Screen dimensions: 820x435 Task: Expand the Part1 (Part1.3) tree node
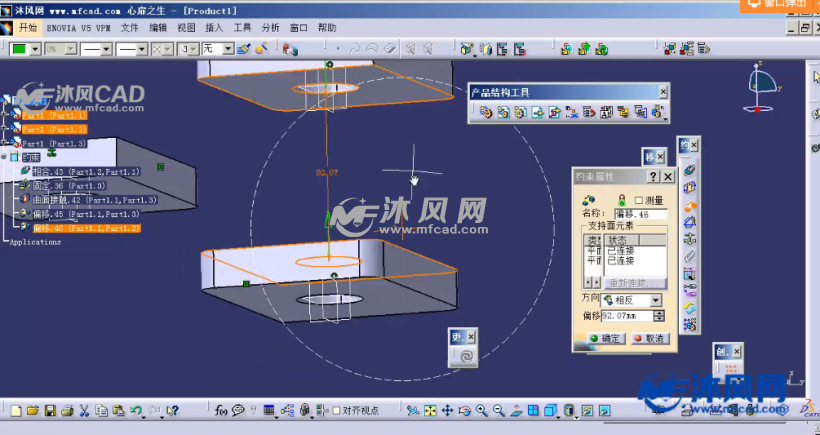(5, 142)
